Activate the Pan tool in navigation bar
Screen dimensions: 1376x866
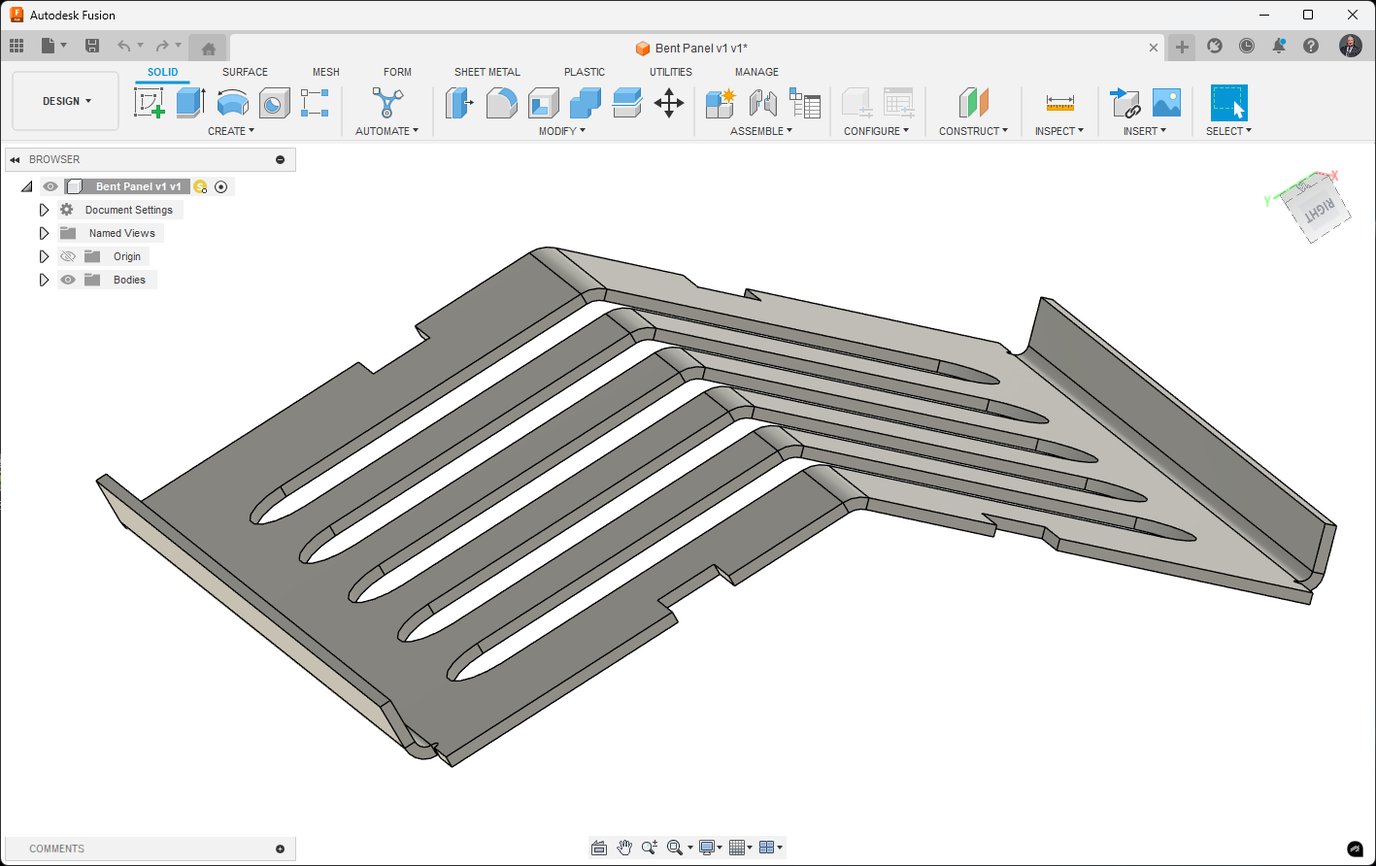click(624, 847)
